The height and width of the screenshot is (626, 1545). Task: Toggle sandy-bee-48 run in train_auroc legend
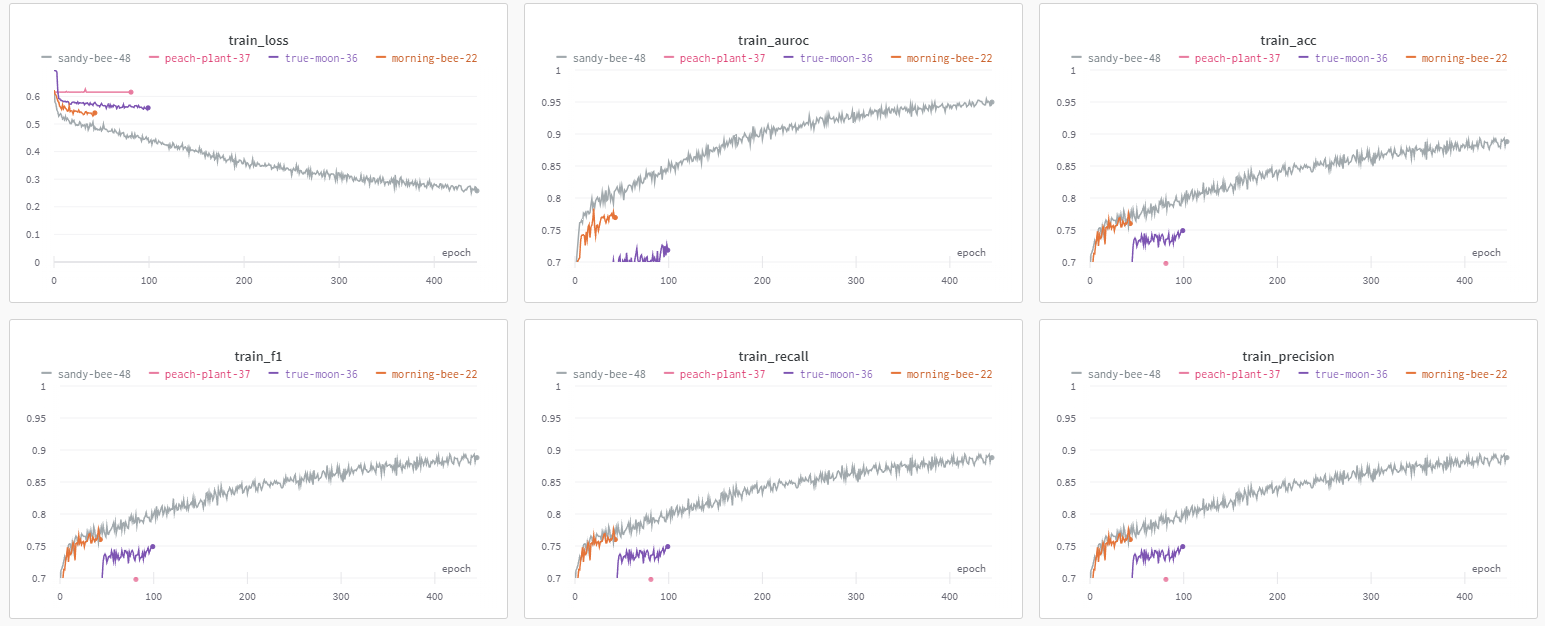coord(562,57)
